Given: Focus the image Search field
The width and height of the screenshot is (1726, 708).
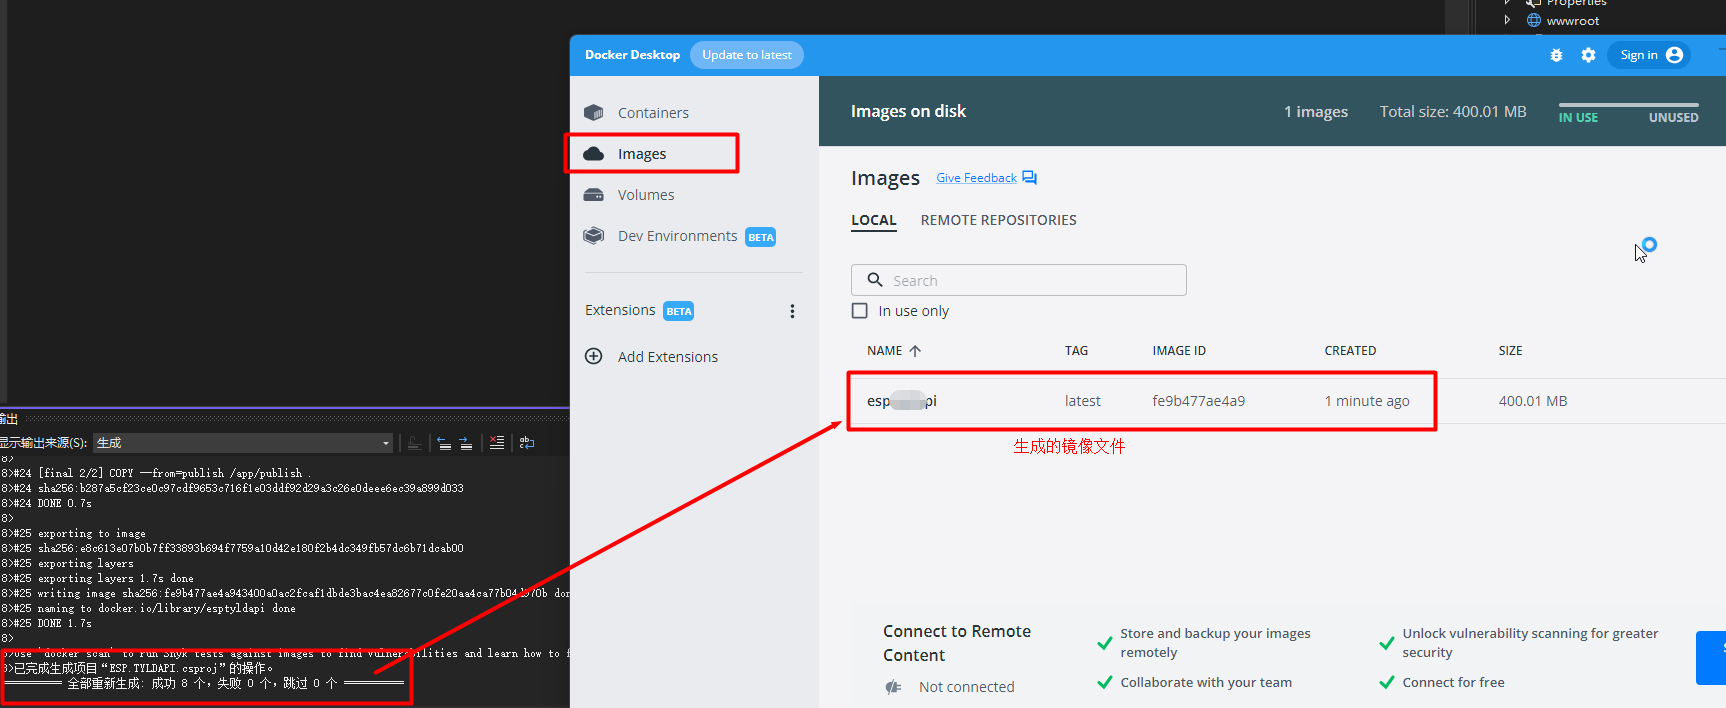Looking at the screenshot, I should click(1018, 280).
